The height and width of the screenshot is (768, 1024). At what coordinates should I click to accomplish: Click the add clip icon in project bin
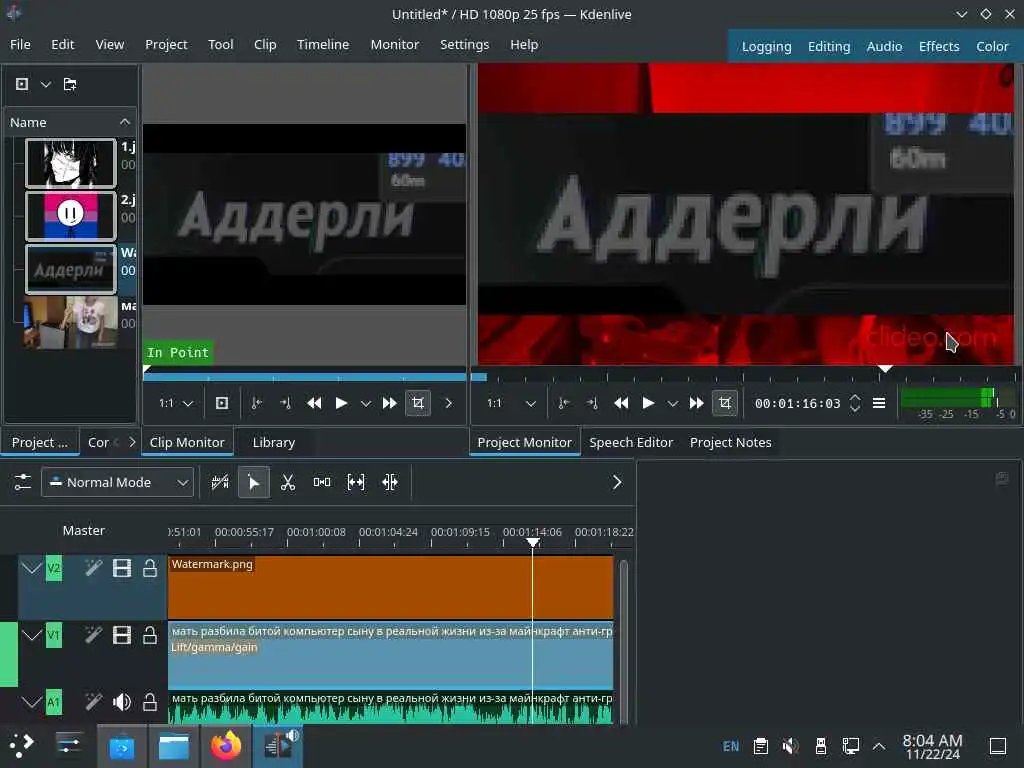pos(22,84)
